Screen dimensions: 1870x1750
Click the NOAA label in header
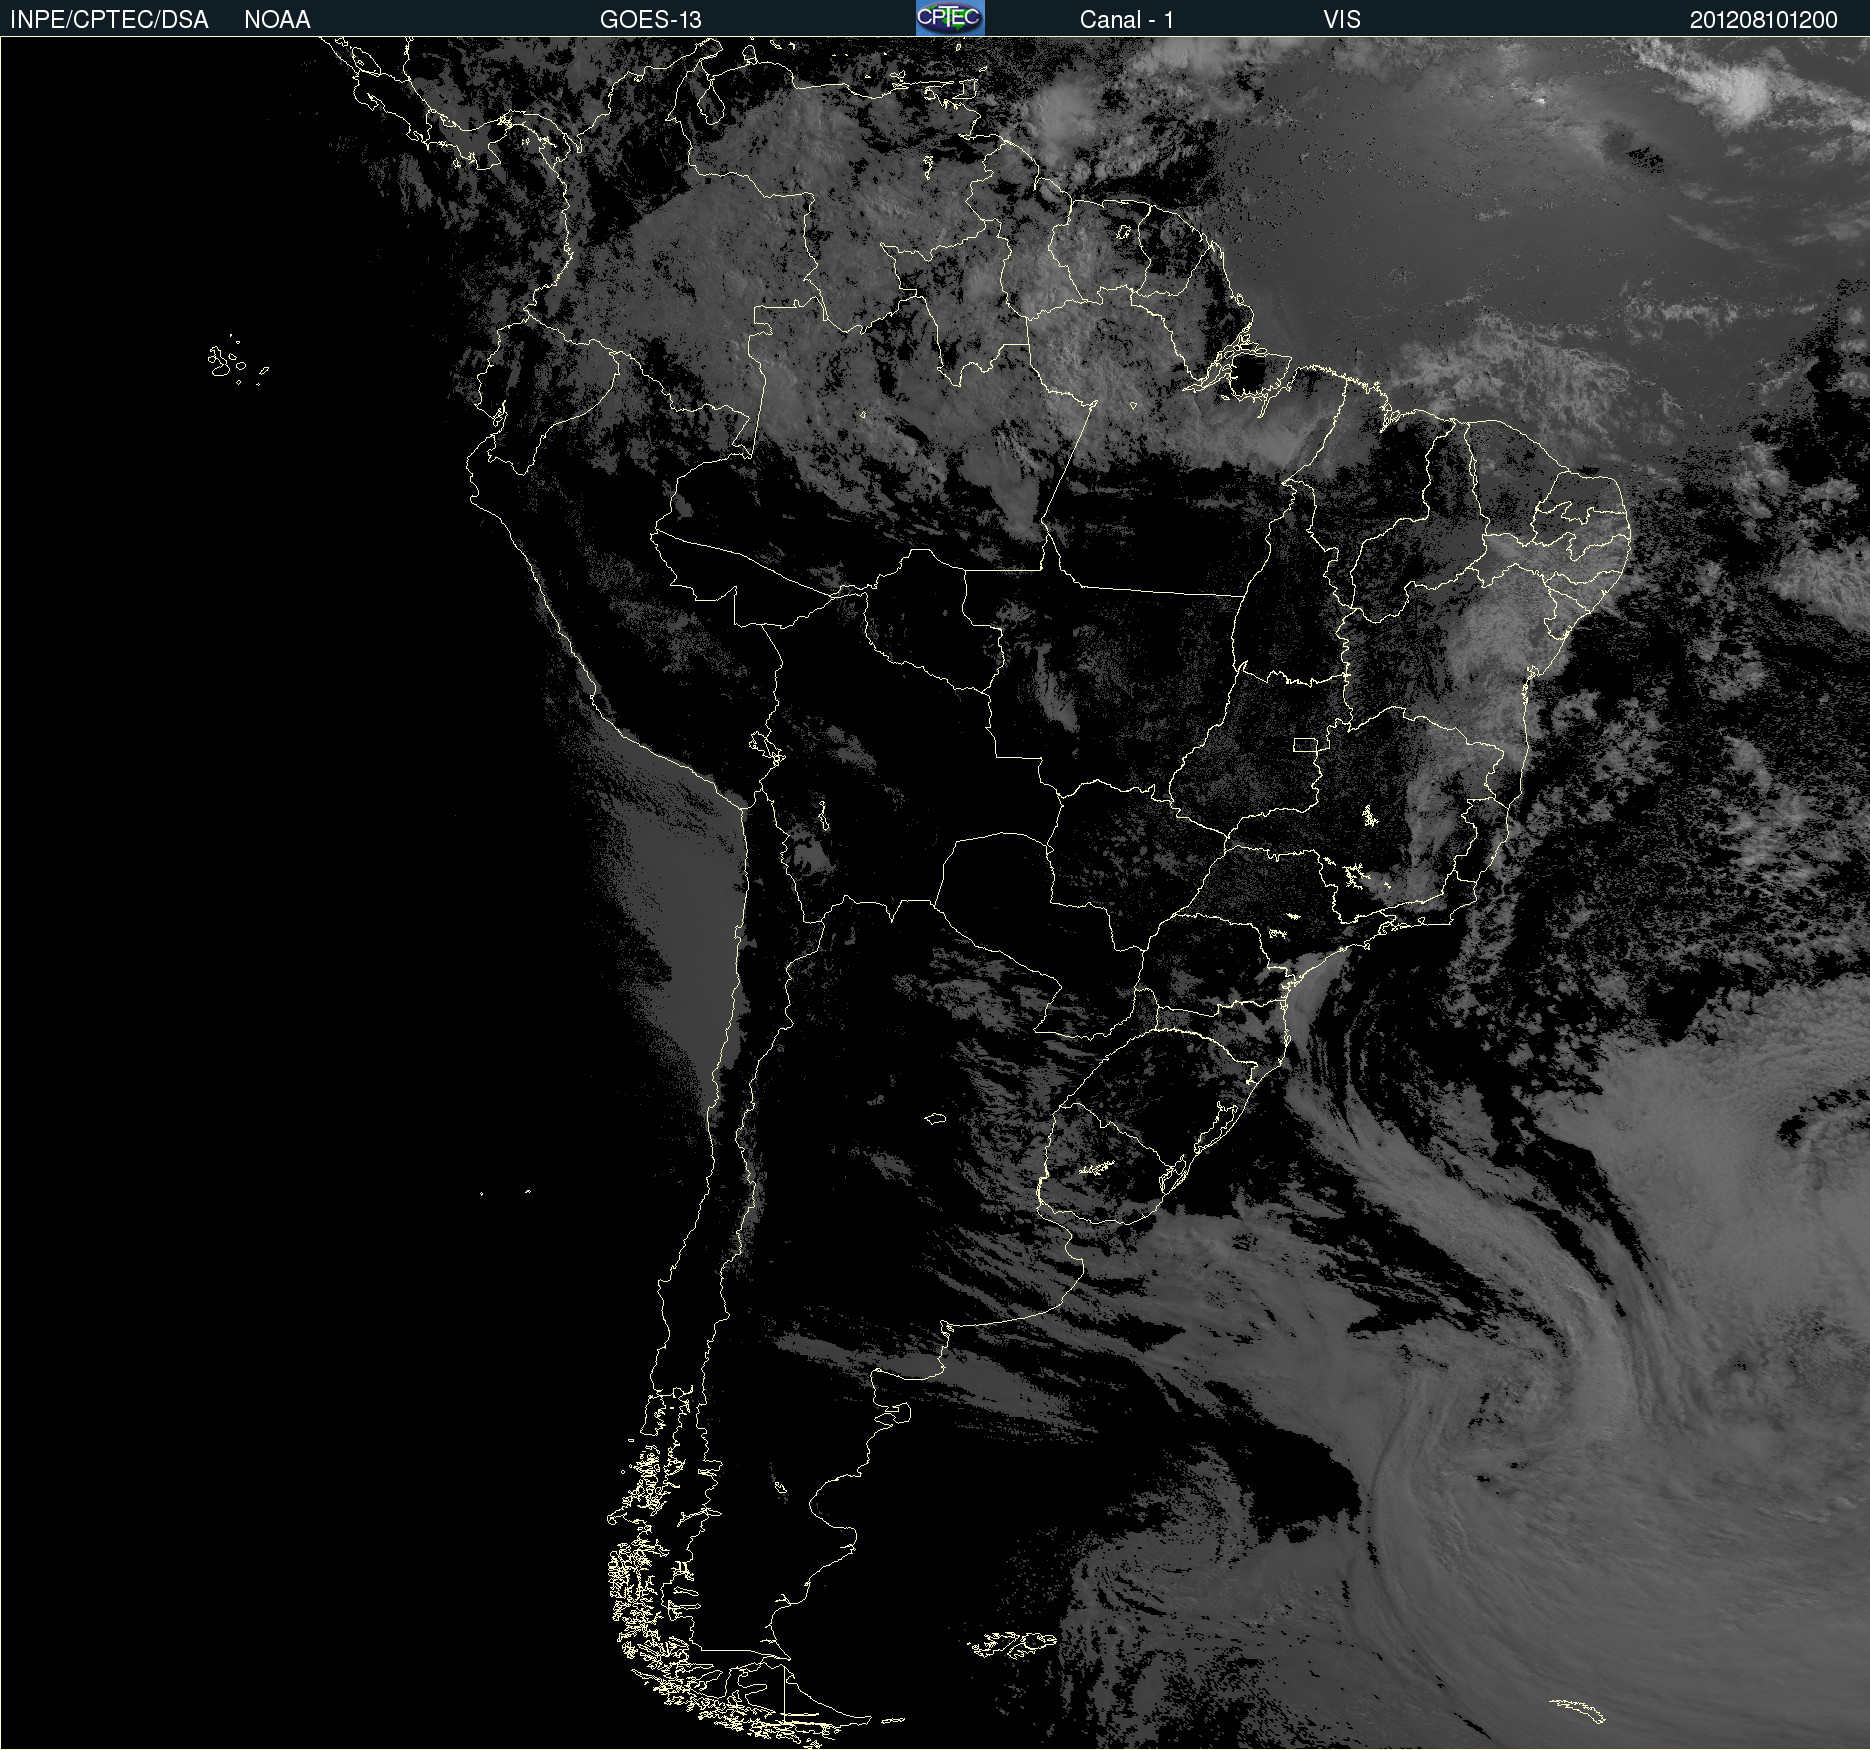[277, 19]
